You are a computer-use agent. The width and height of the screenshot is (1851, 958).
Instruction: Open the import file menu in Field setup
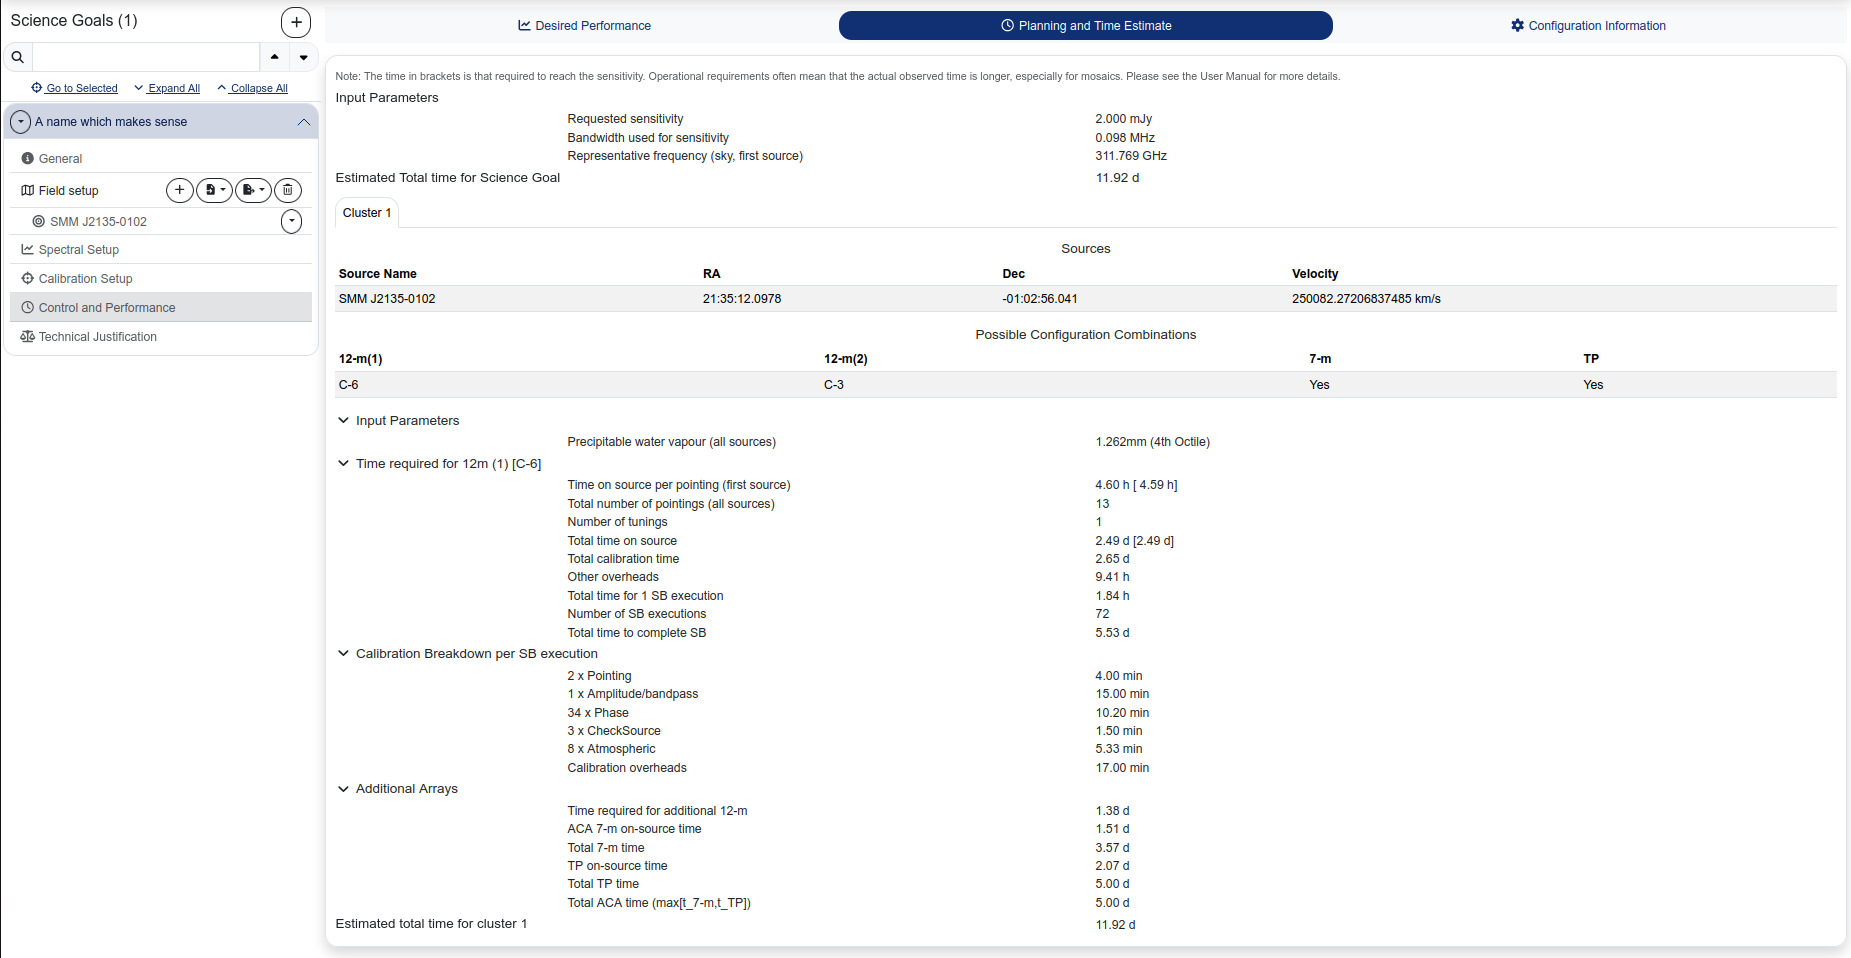tap(214, 190)
